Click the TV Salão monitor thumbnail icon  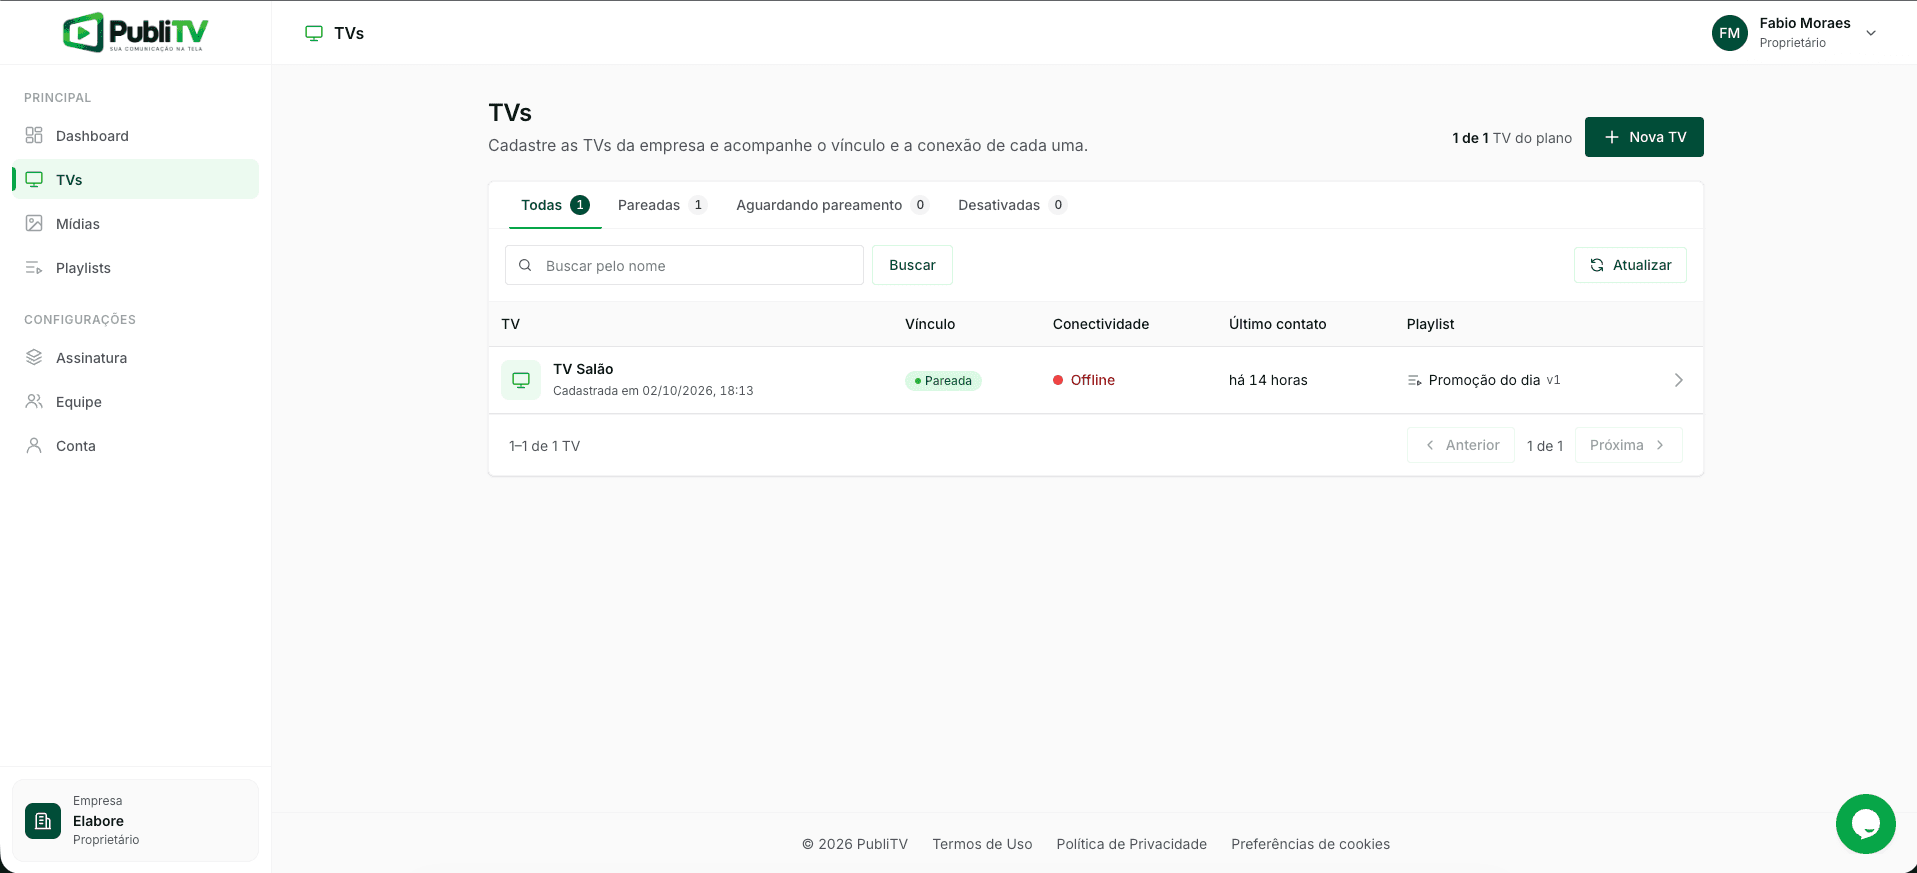521,380
